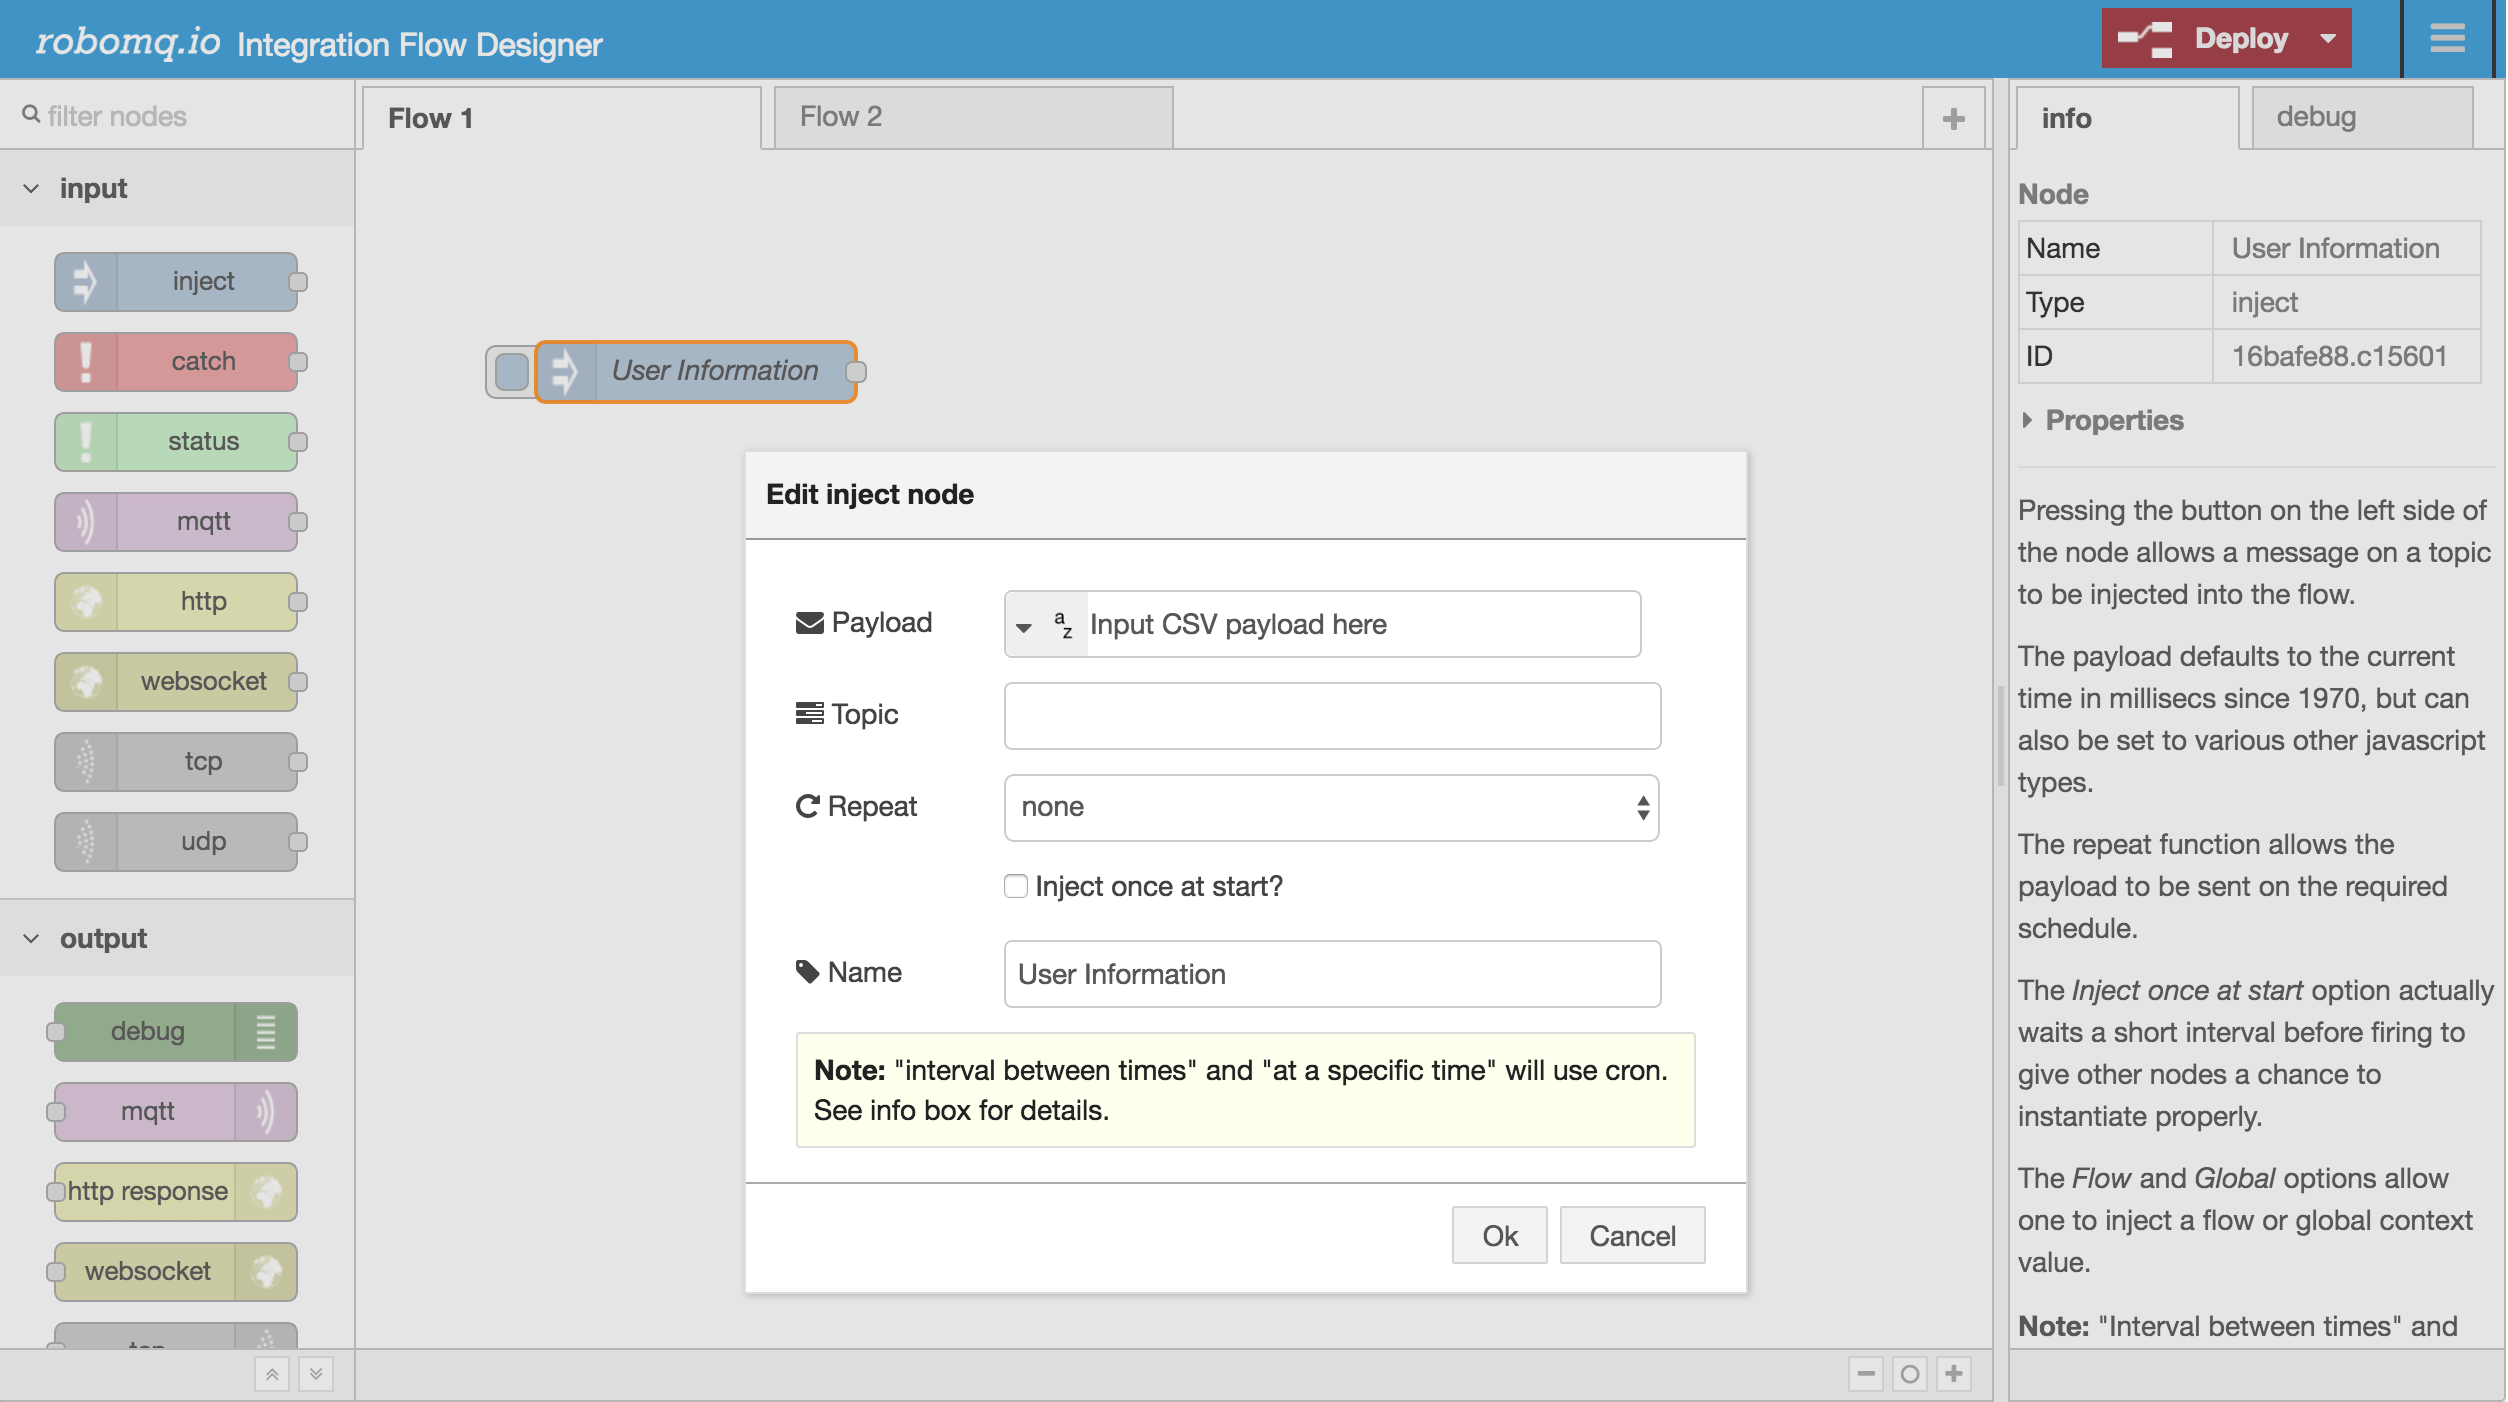Select the inject node in palette
2508x1402 pixels.
pyautogui.click(x=176, y=281)
